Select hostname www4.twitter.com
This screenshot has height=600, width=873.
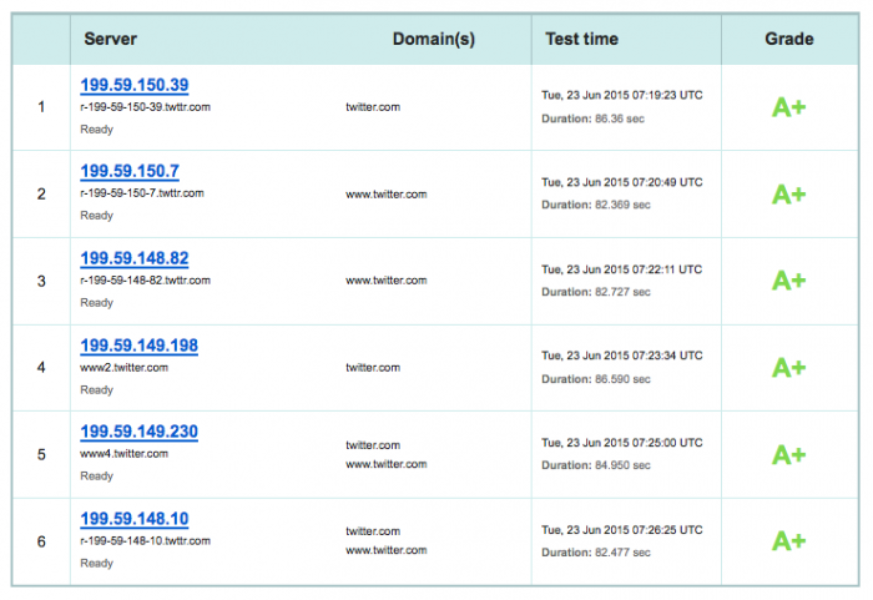click(124, 454)
